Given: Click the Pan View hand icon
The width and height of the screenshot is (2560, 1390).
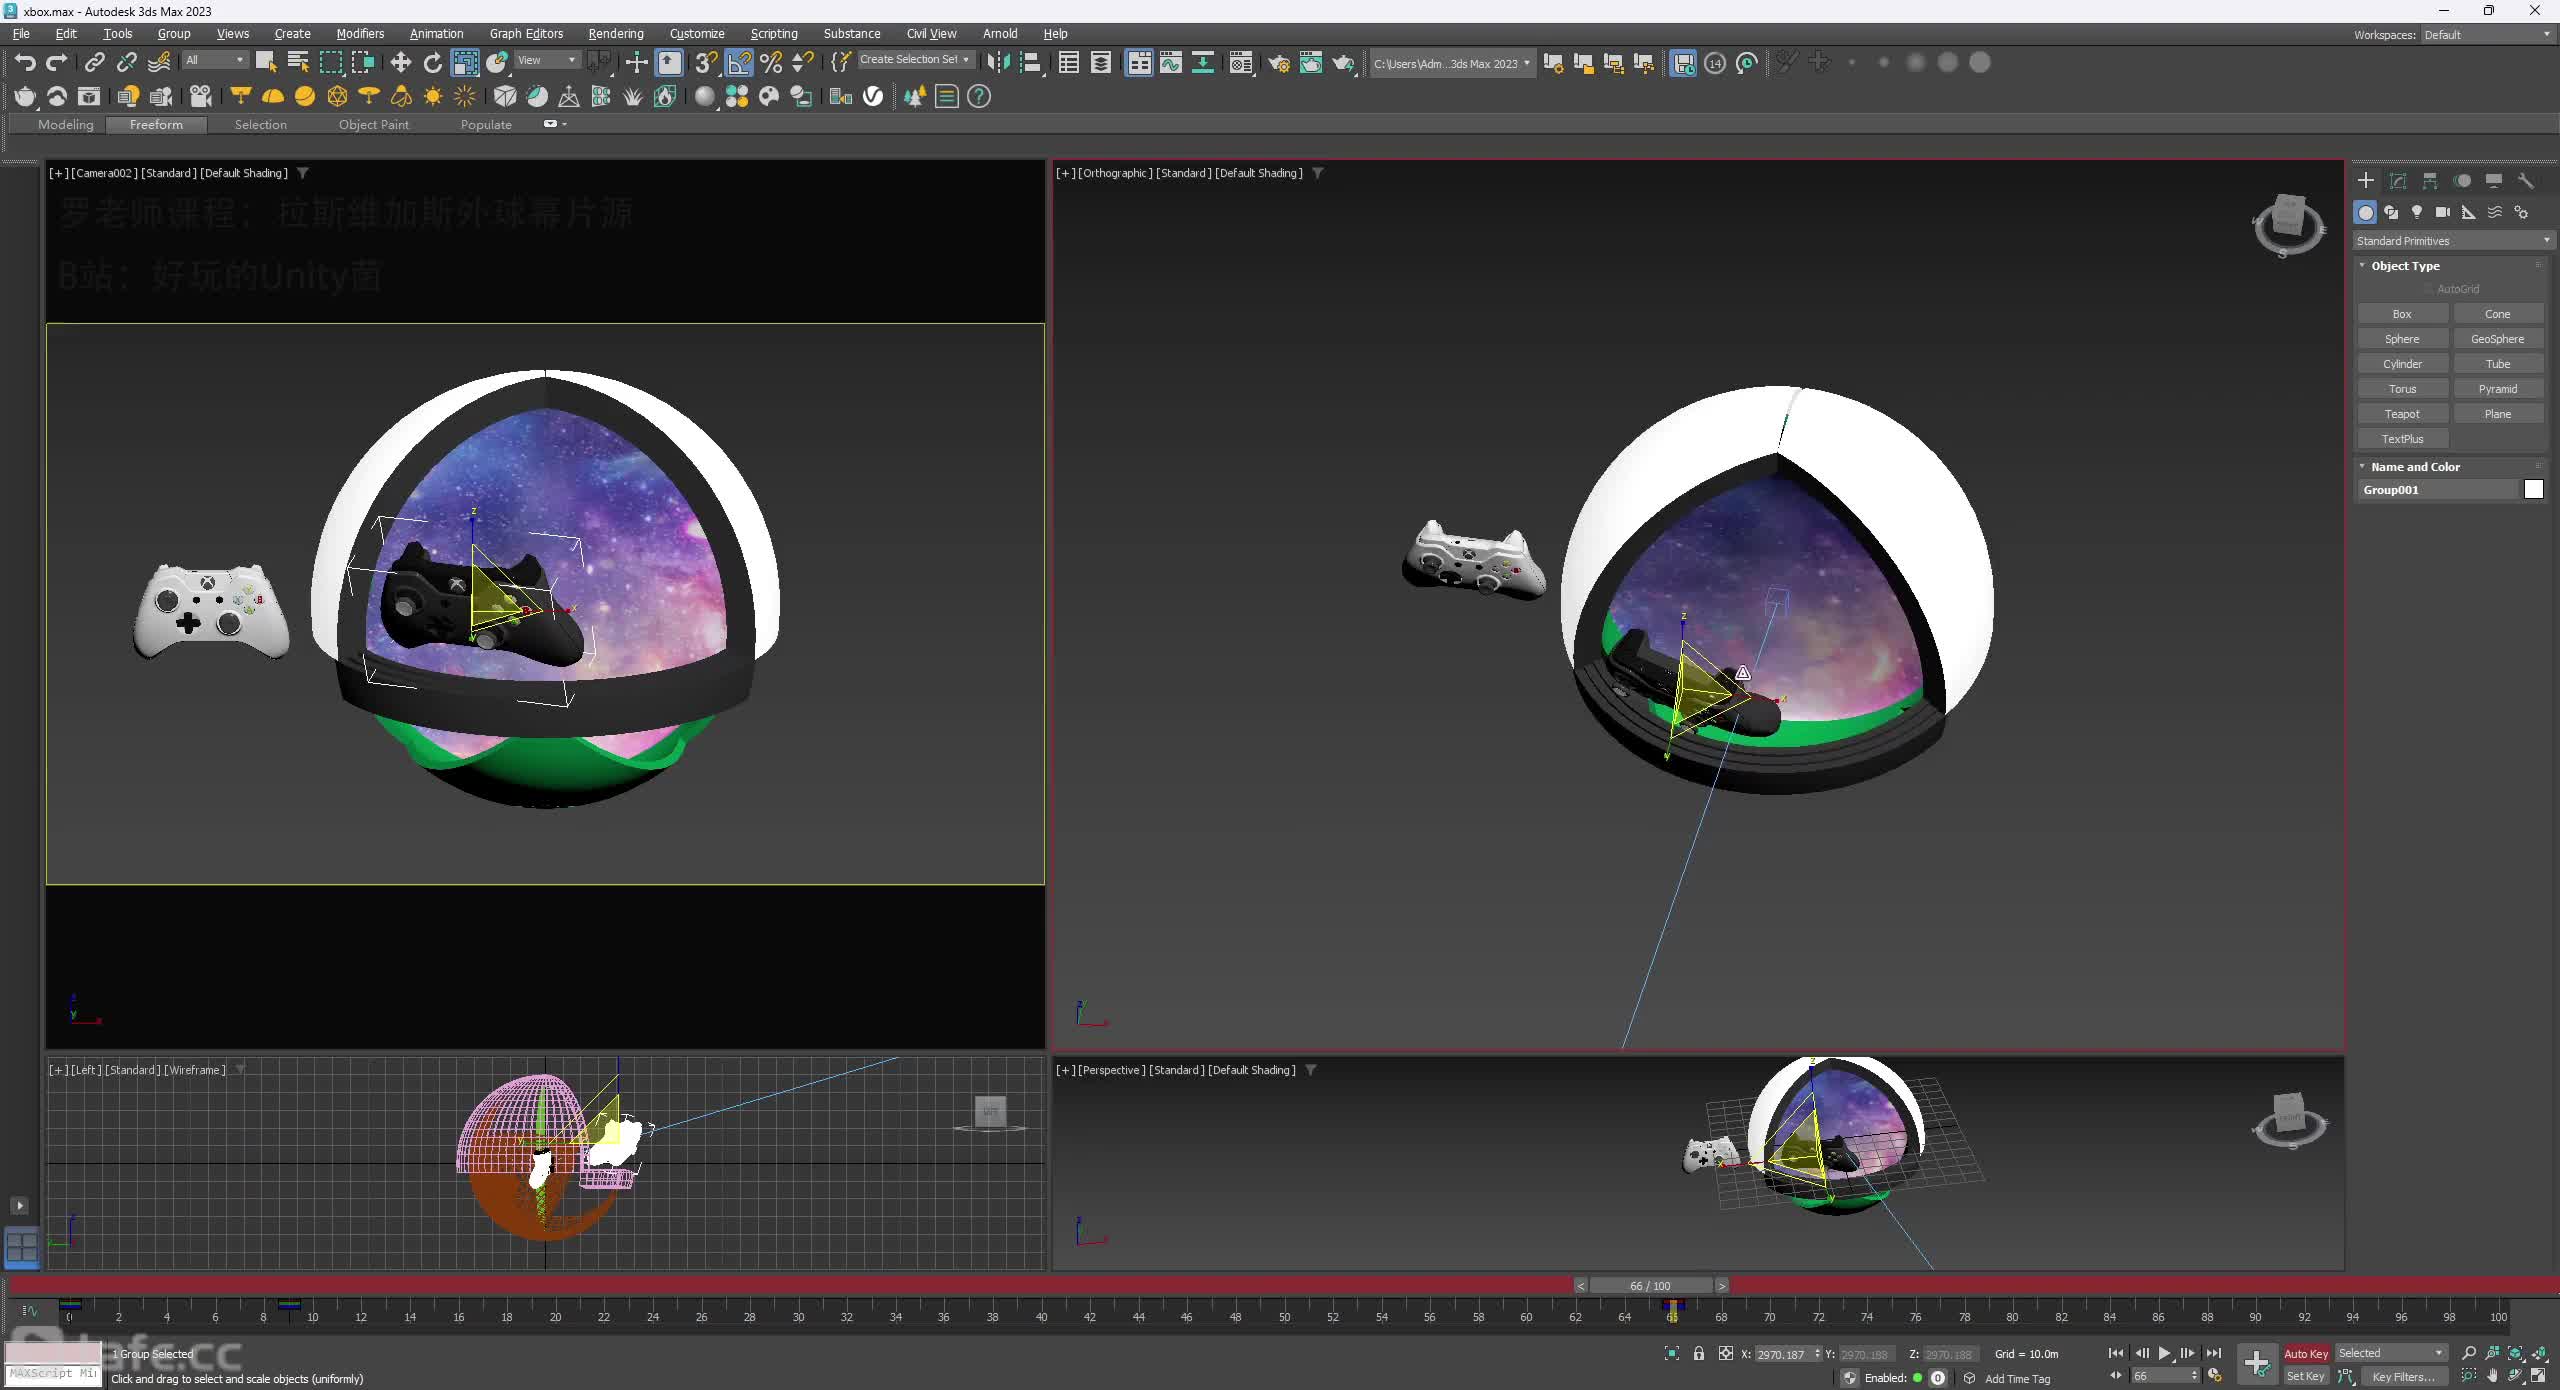Looking at the screenshot, I should 2493,1377.
